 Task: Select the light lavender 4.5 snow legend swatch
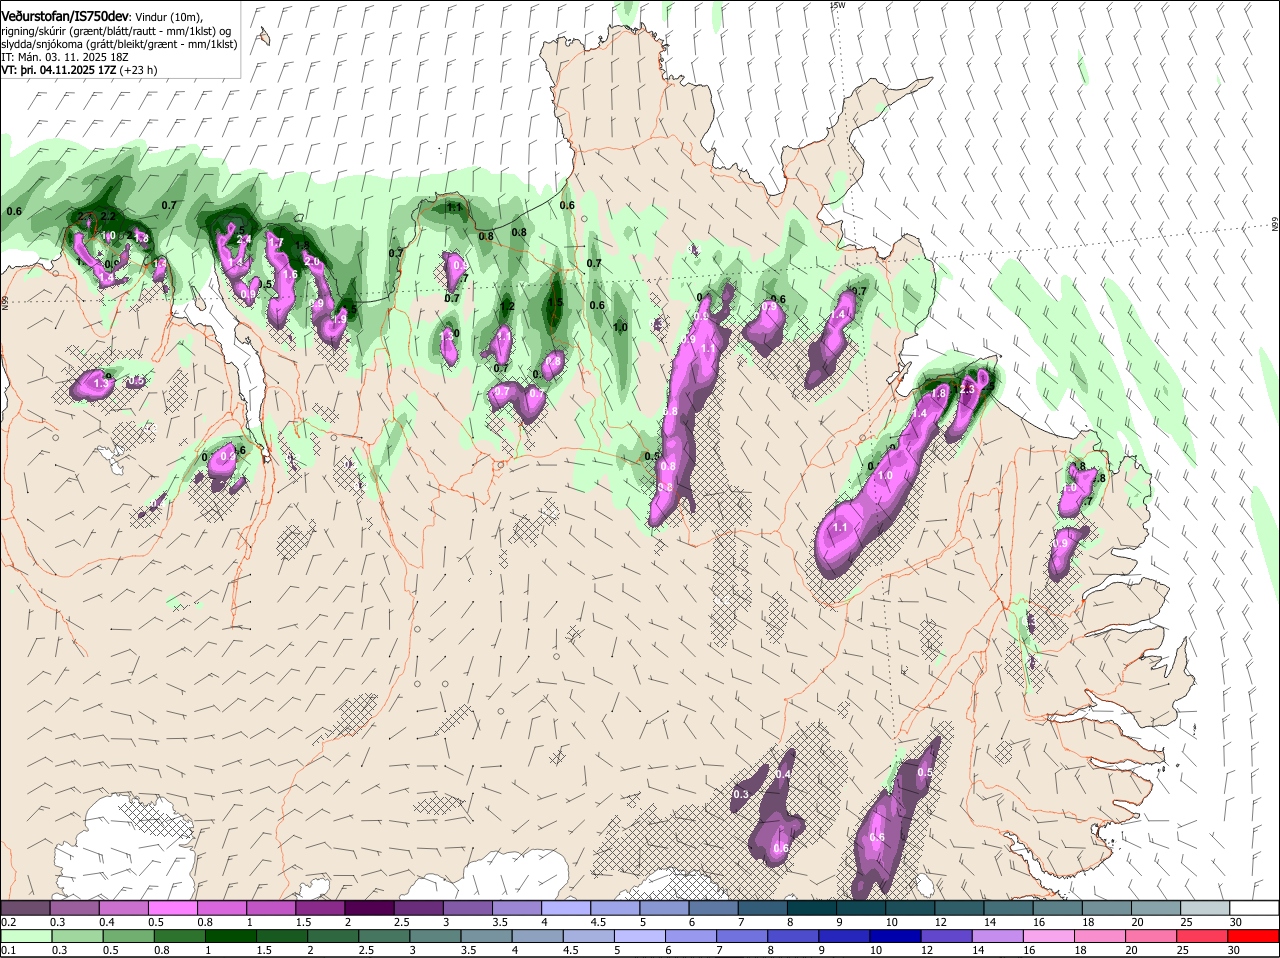click(x=614, y=907)
